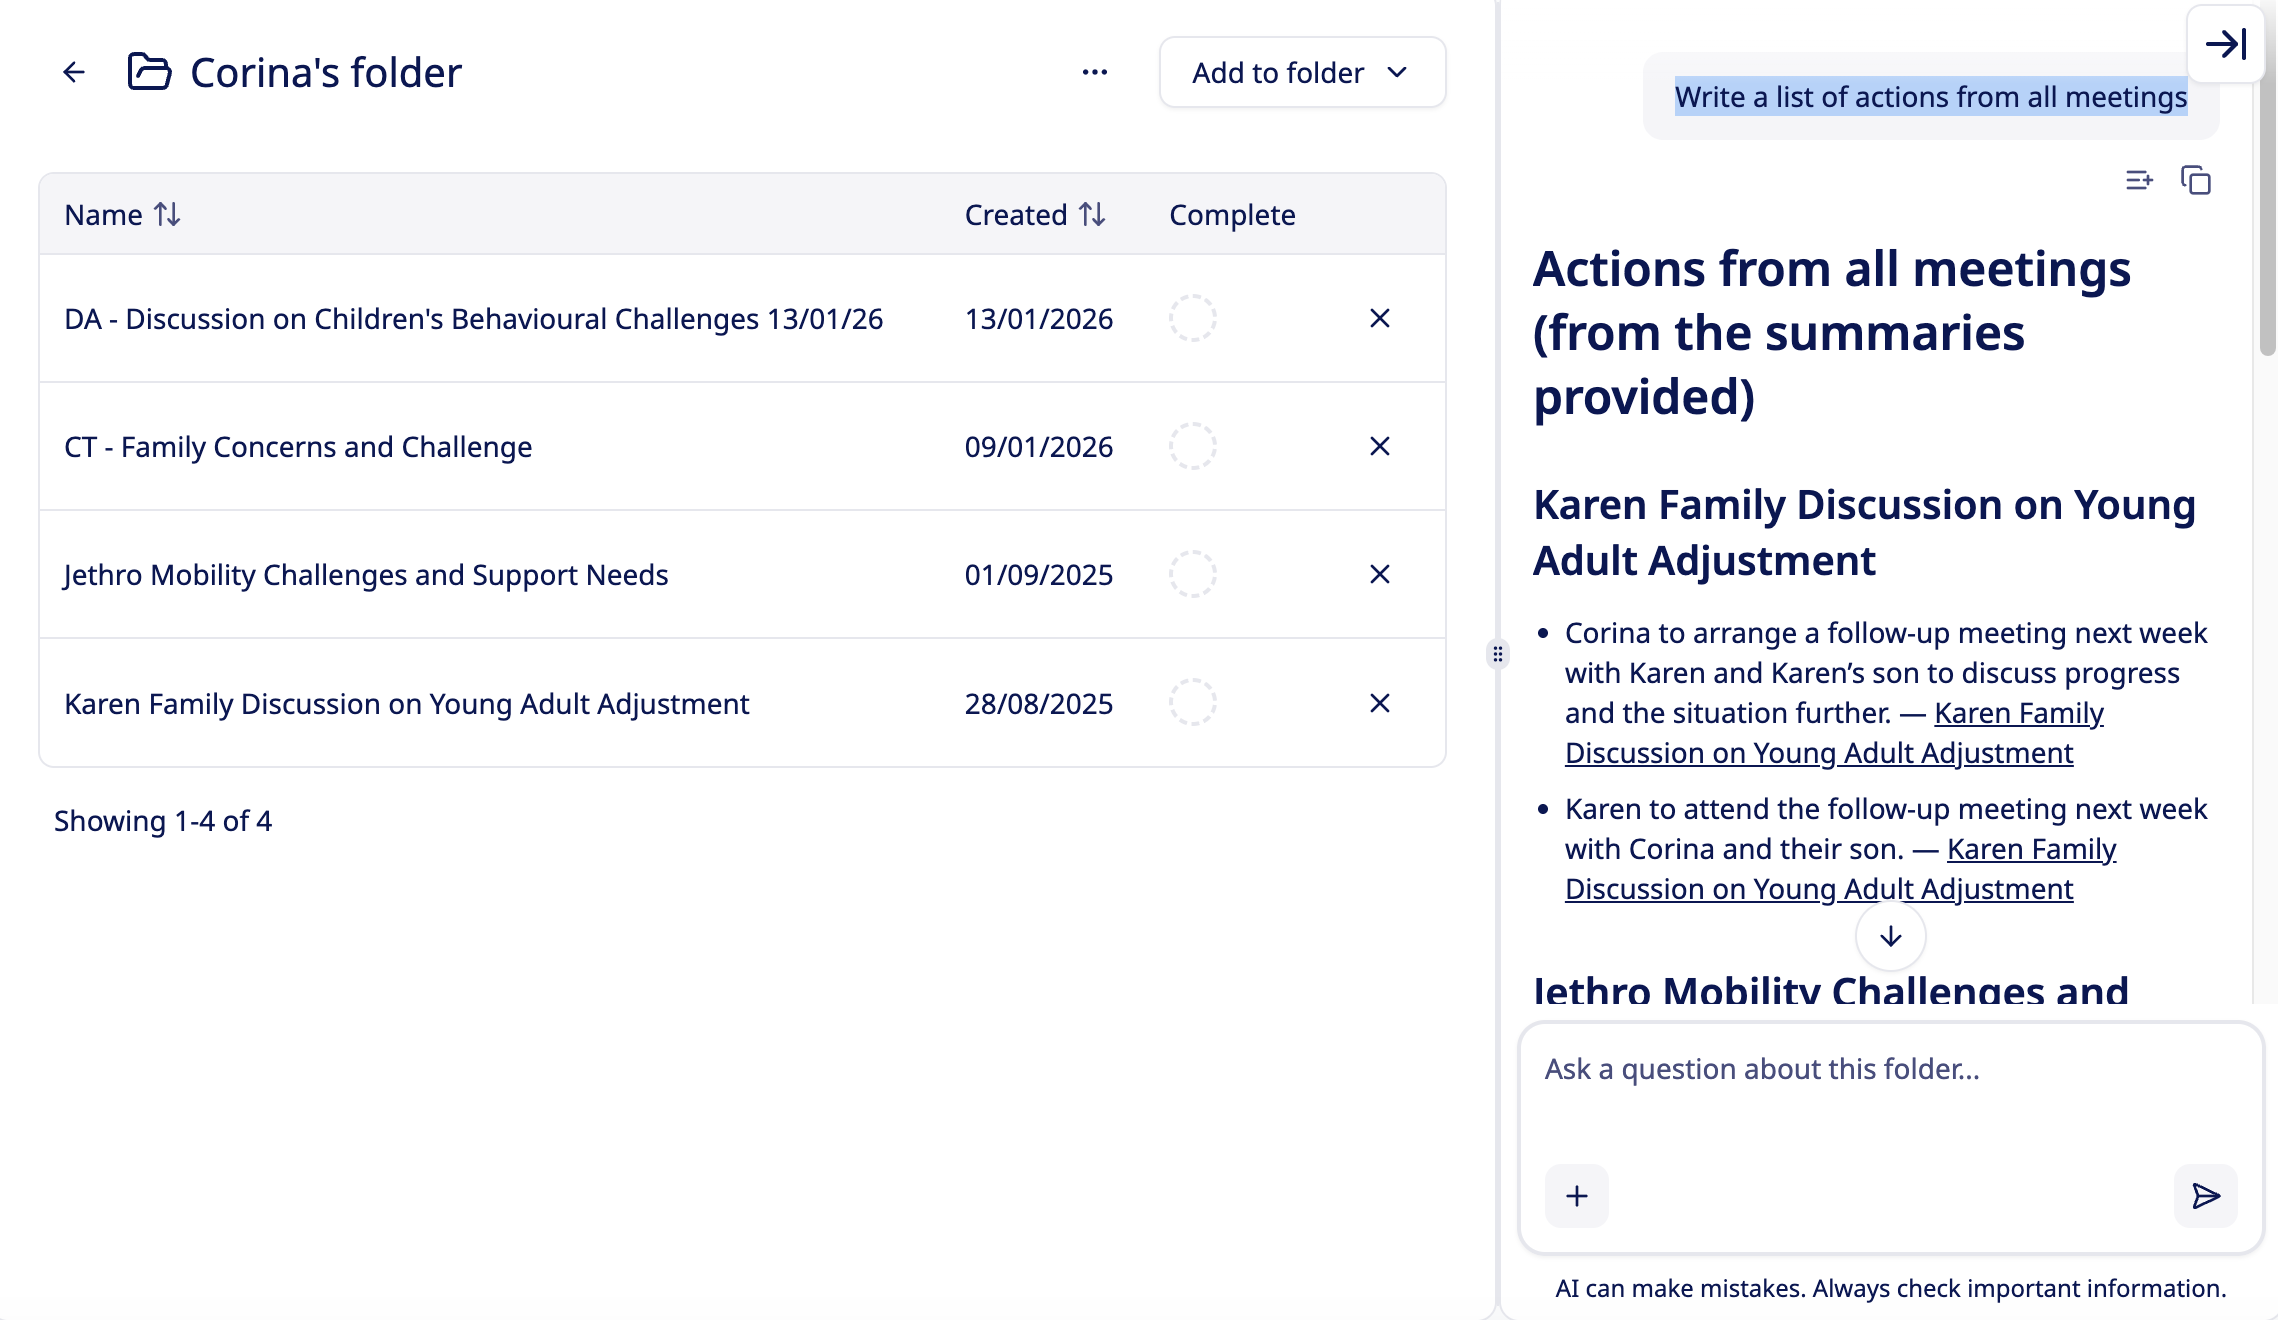Screen dimensions: 2278x1320
Task: Open the three-dots folder options menu
Action: pyautogui.click(x=1095, y=72)
